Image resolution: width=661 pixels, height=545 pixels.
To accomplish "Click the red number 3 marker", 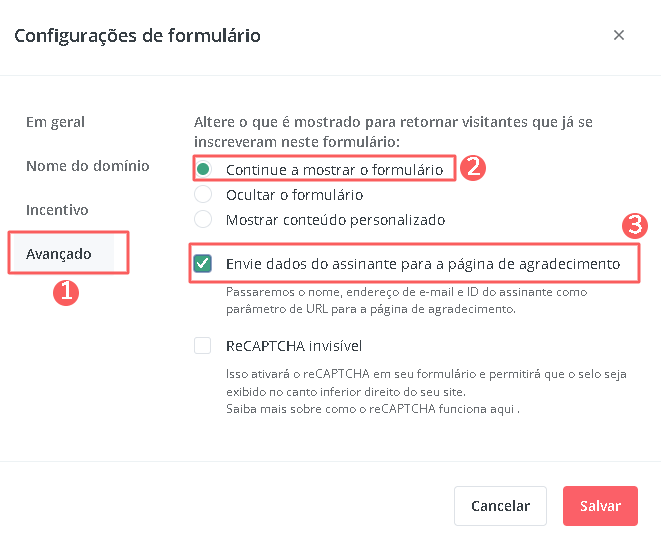I will coord(635,226).
